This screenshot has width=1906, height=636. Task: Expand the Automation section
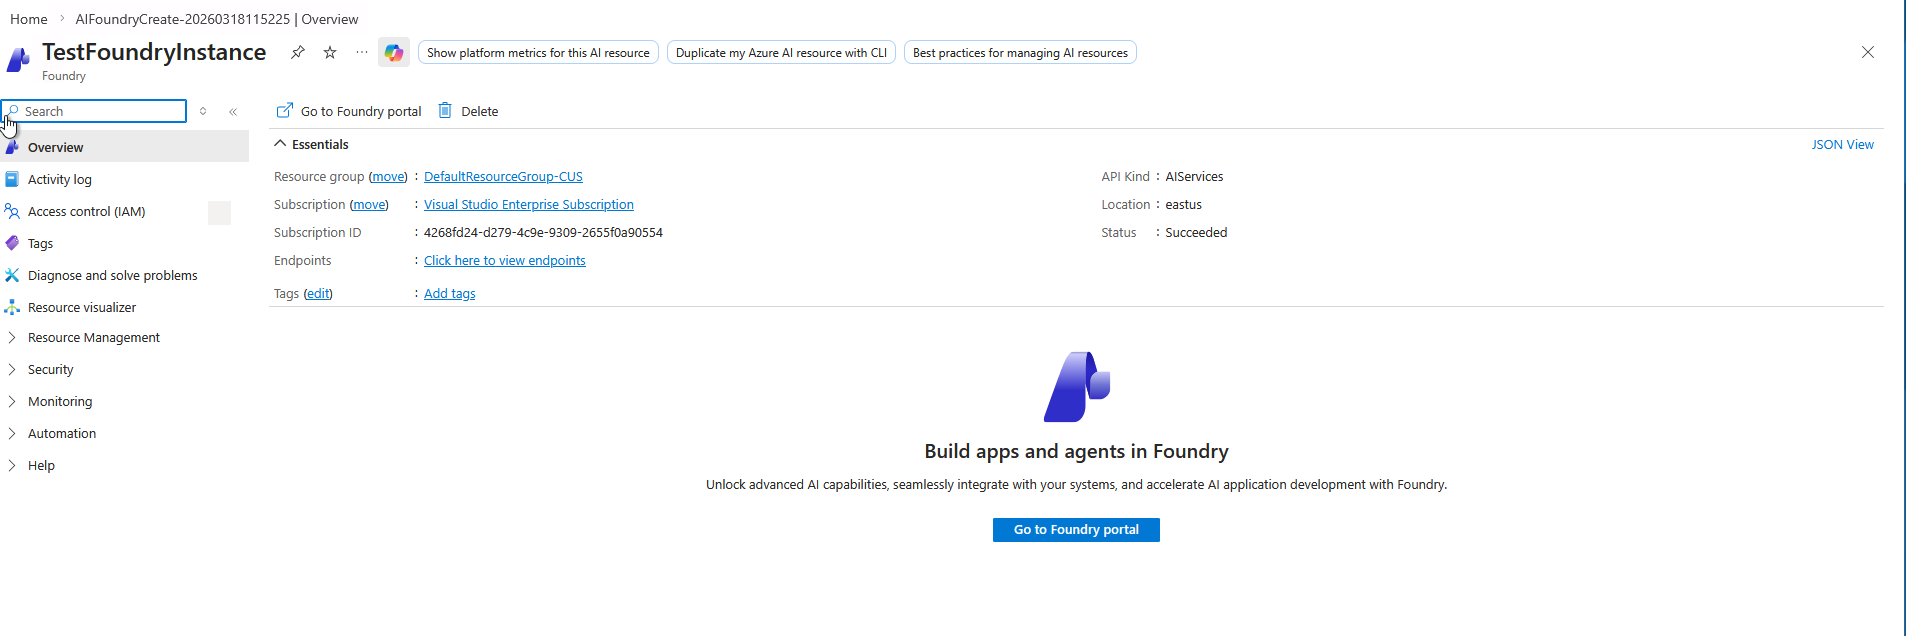(x=62, y=433)
